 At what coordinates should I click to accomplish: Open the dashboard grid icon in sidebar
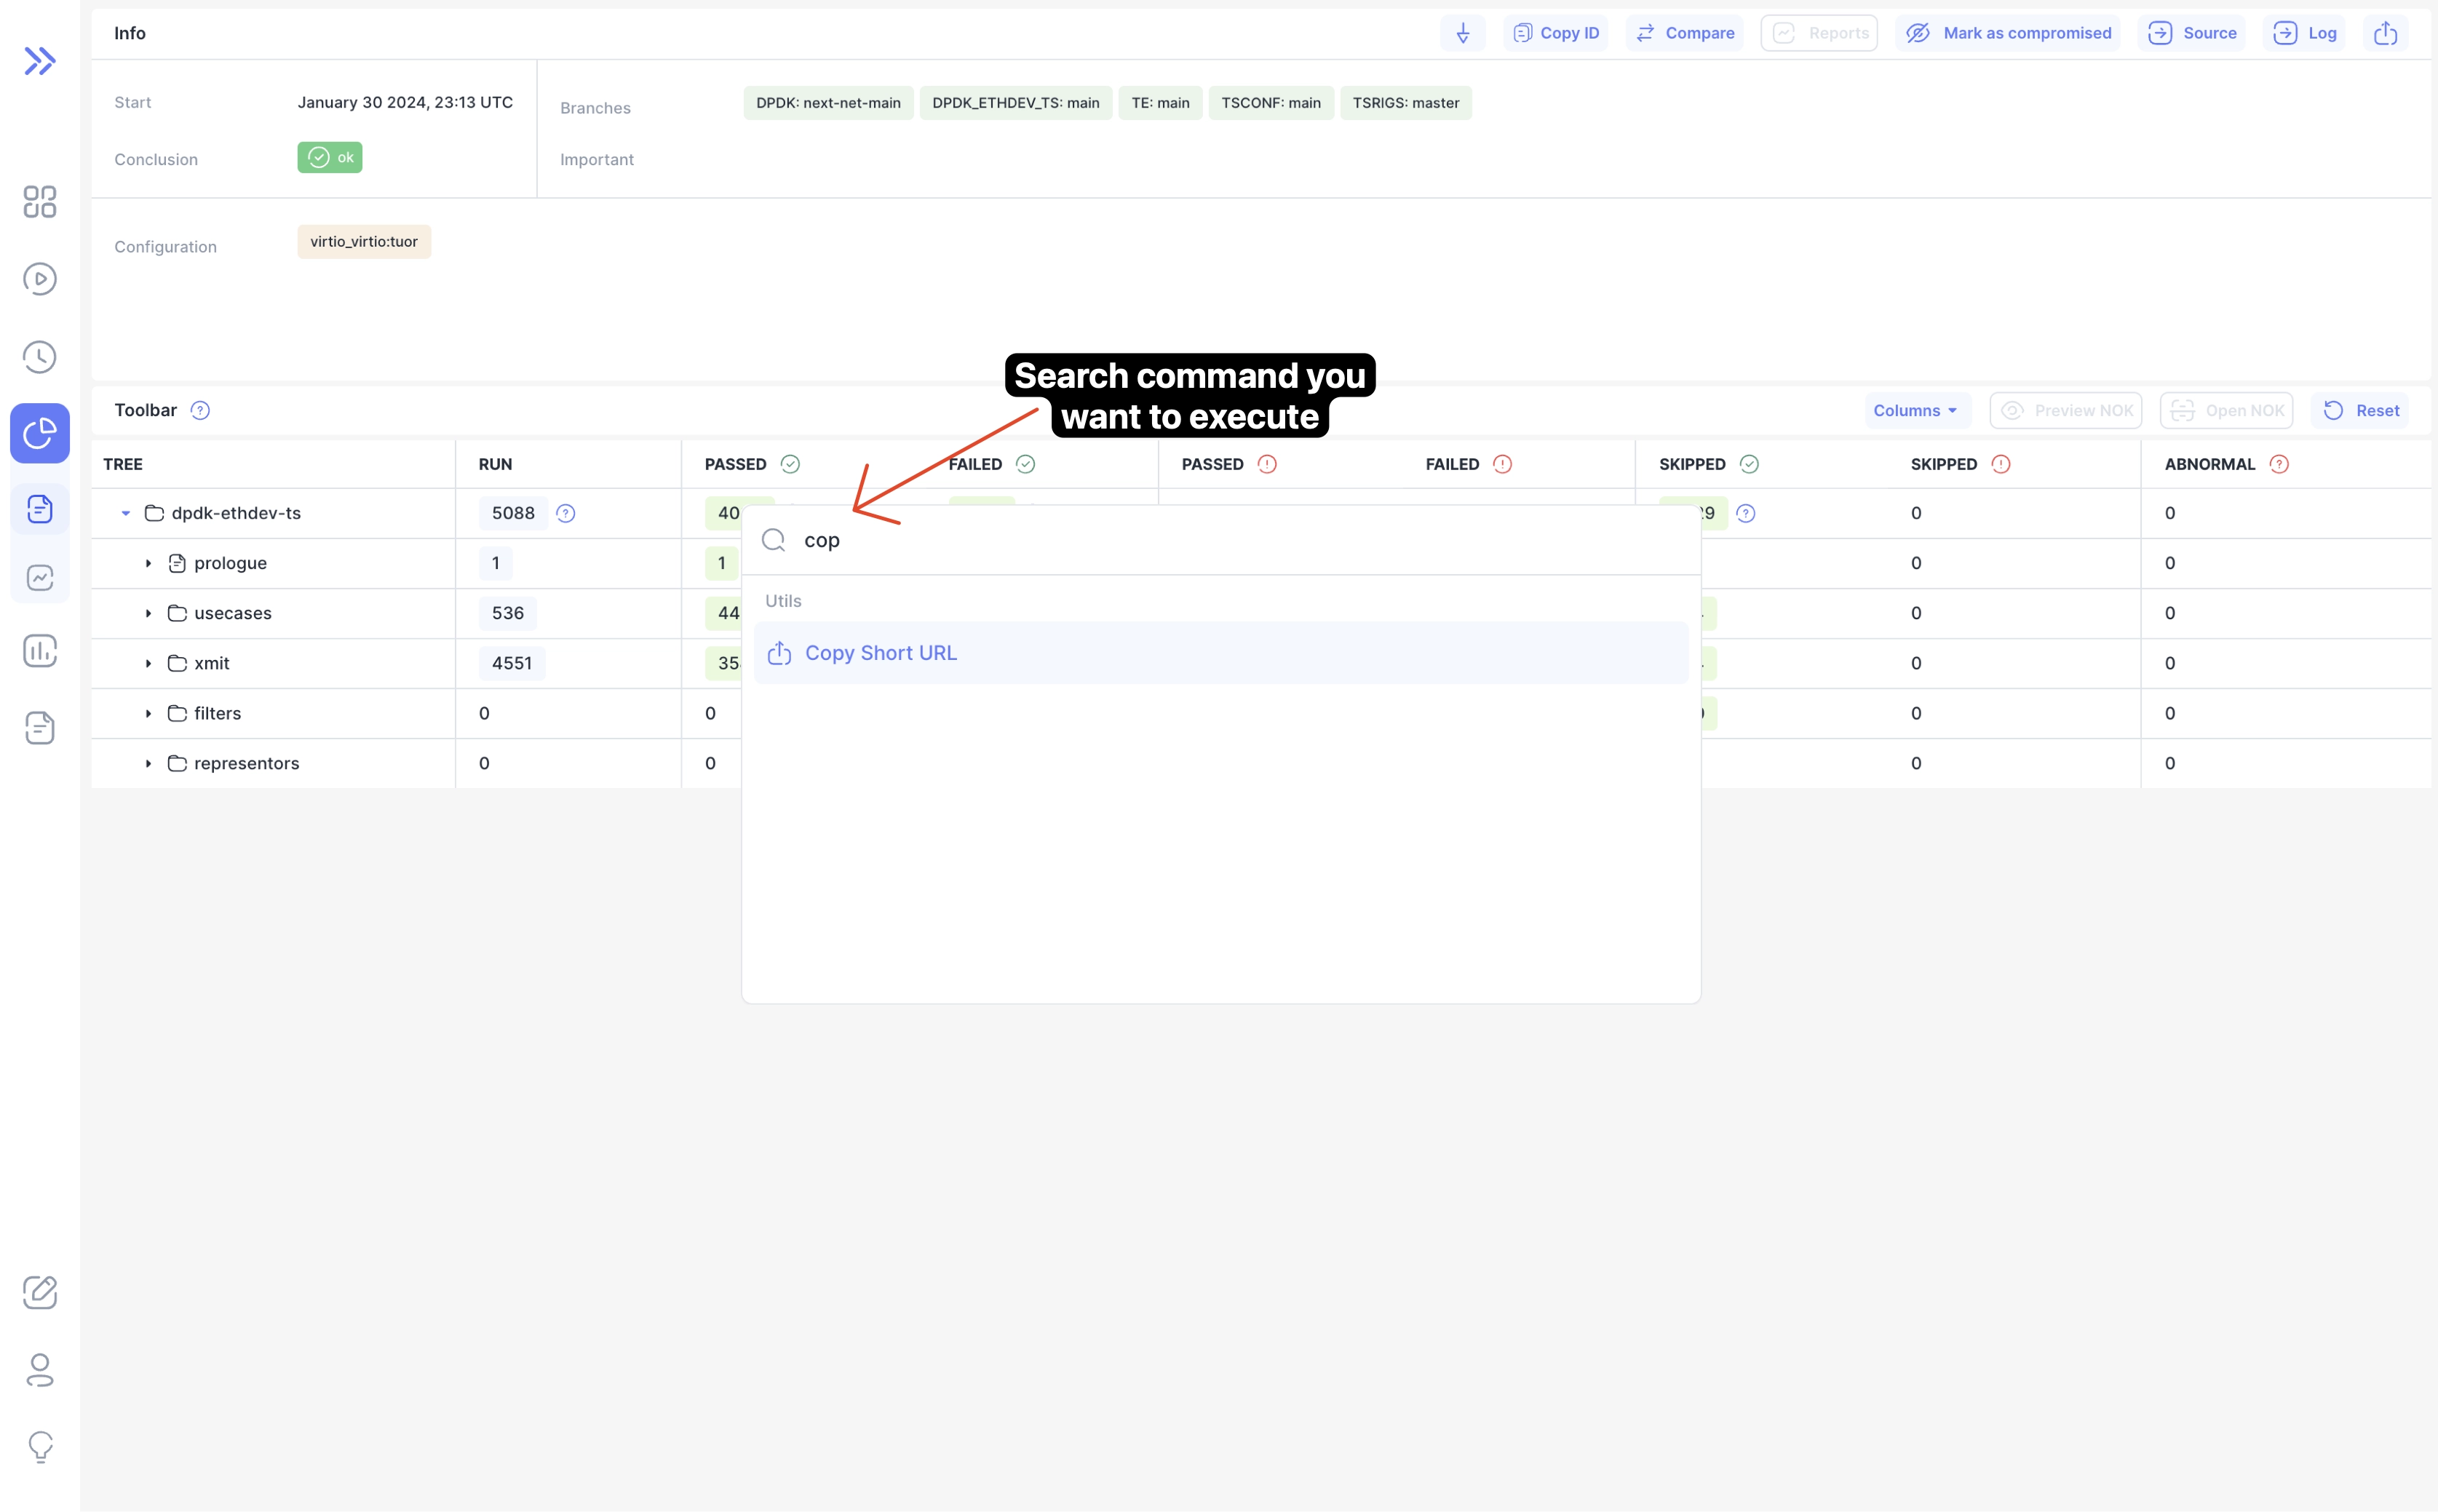[40, 201]
